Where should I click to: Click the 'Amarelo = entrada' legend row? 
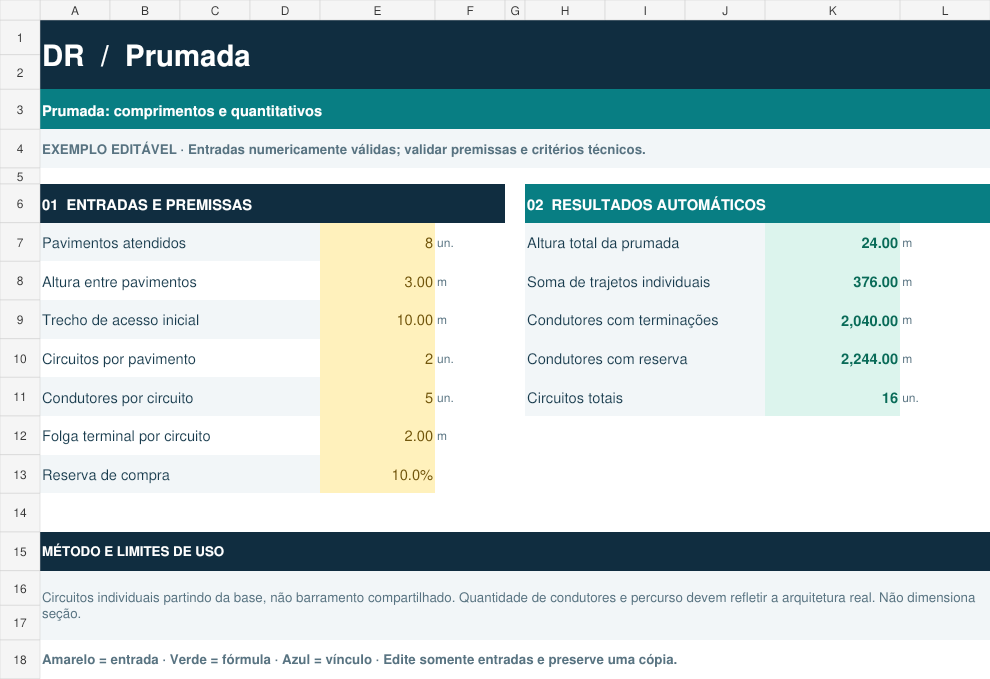click(x=515, y=659)
